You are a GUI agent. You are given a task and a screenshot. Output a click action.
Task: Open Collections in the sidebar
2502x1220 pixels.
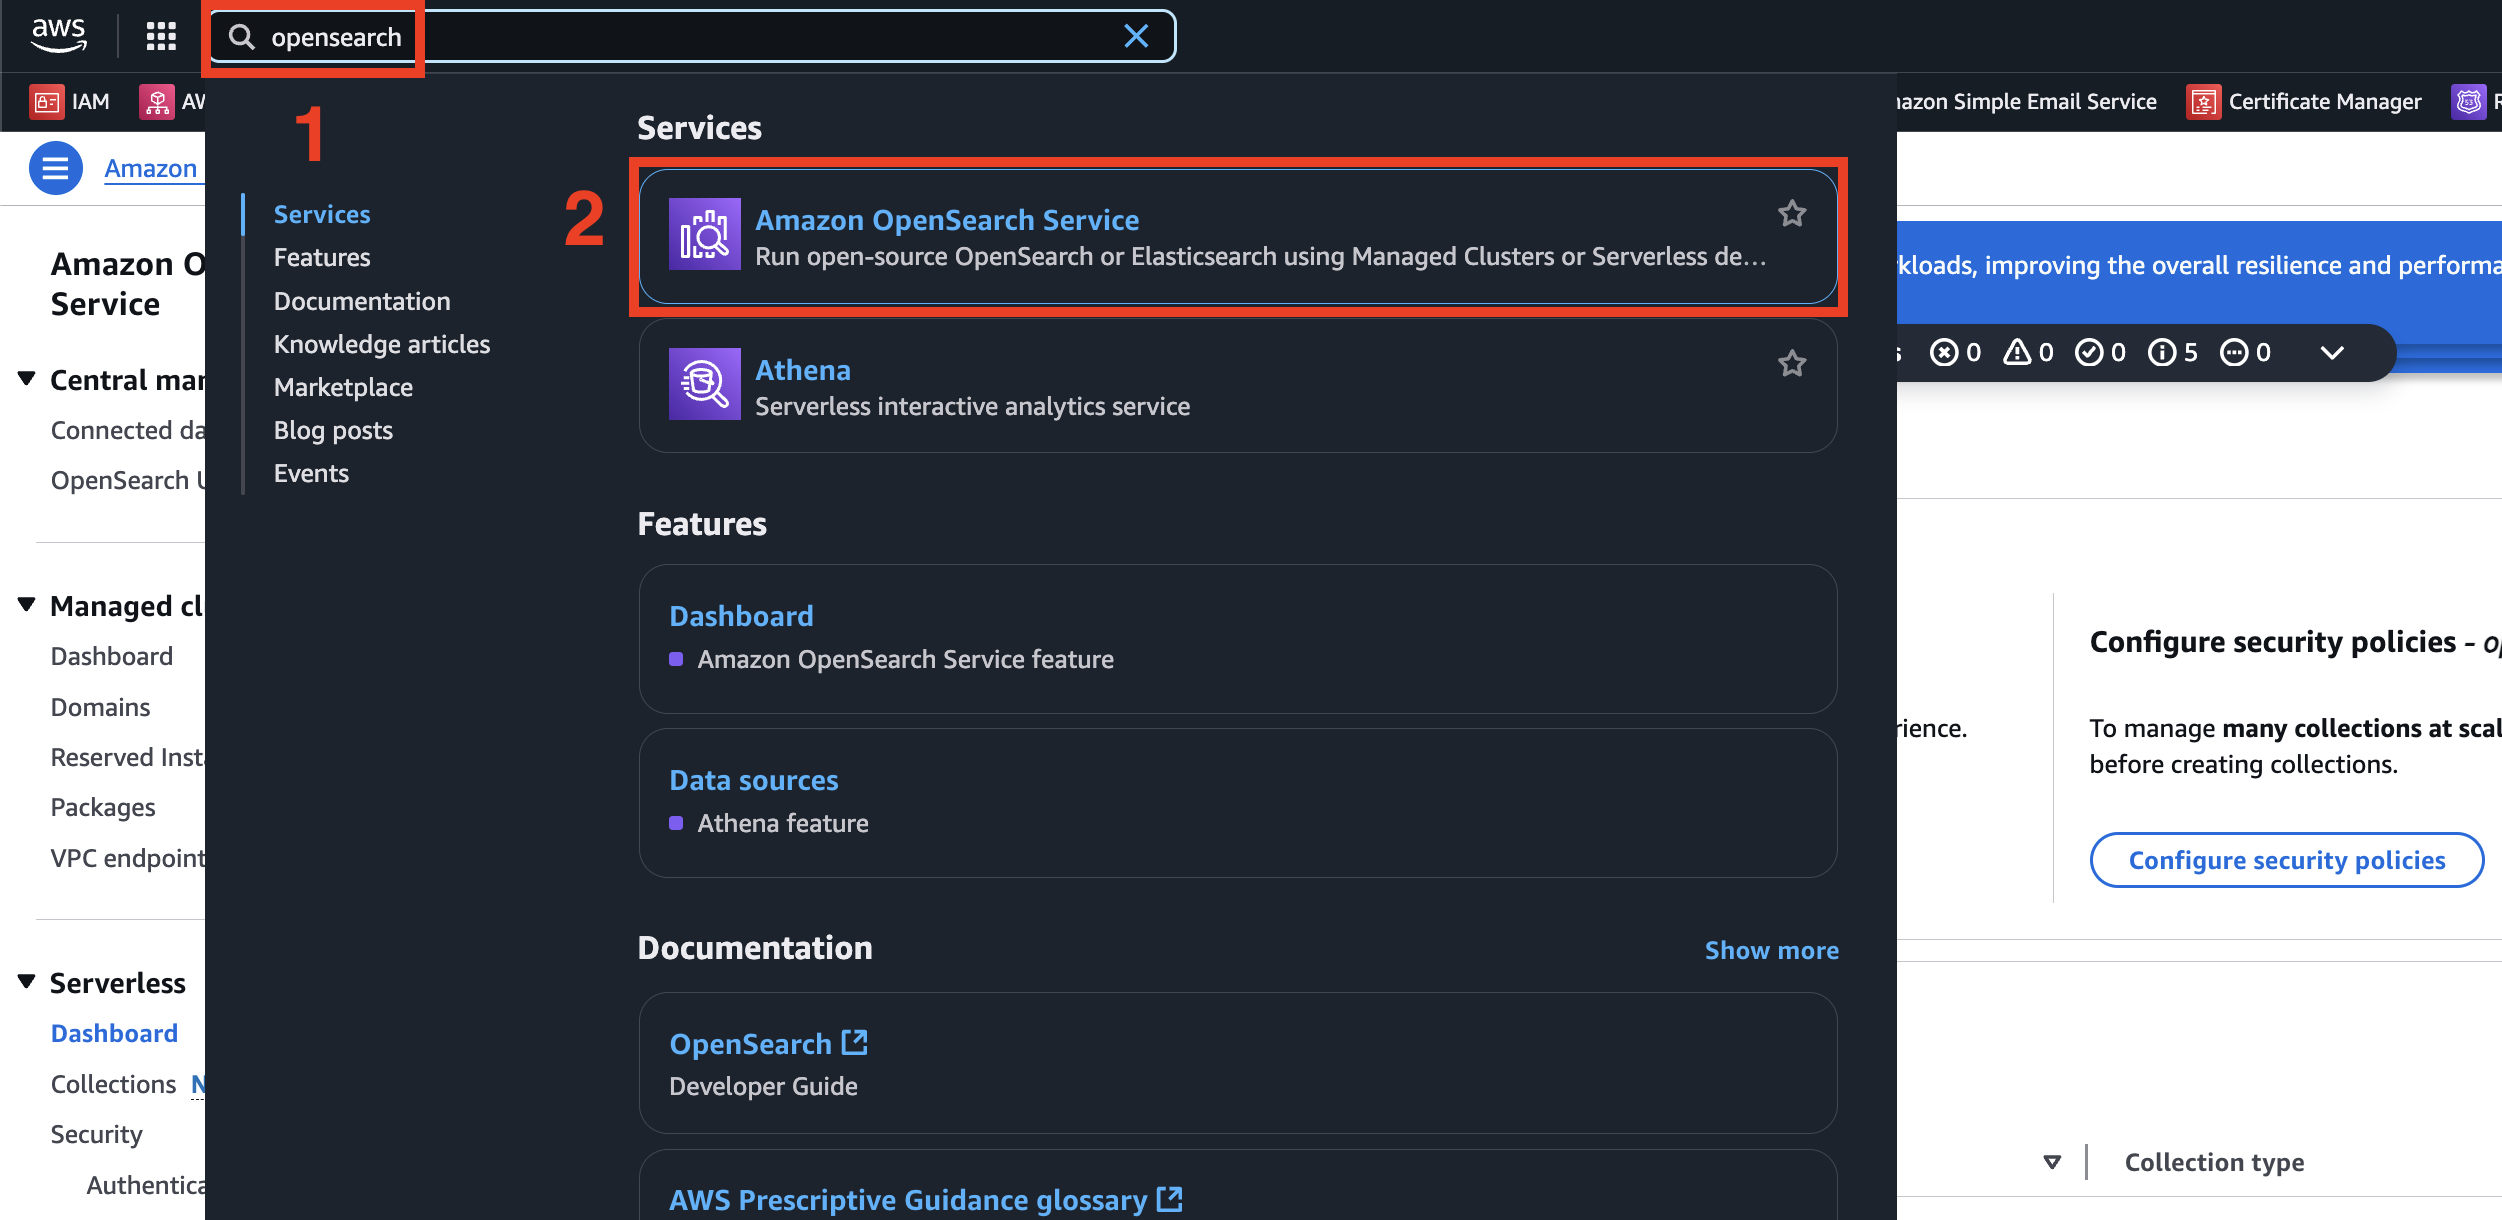tap(113, 1084)
